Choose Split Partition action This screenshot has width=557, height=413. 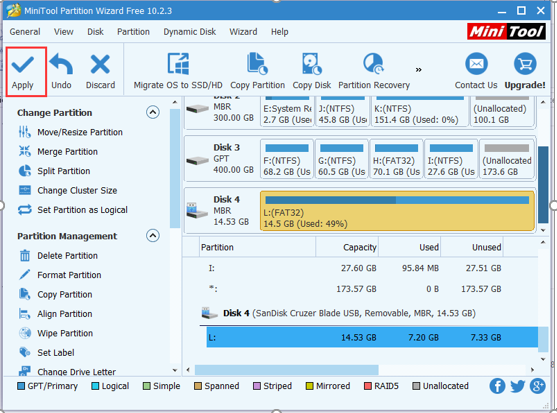(54, 171)
